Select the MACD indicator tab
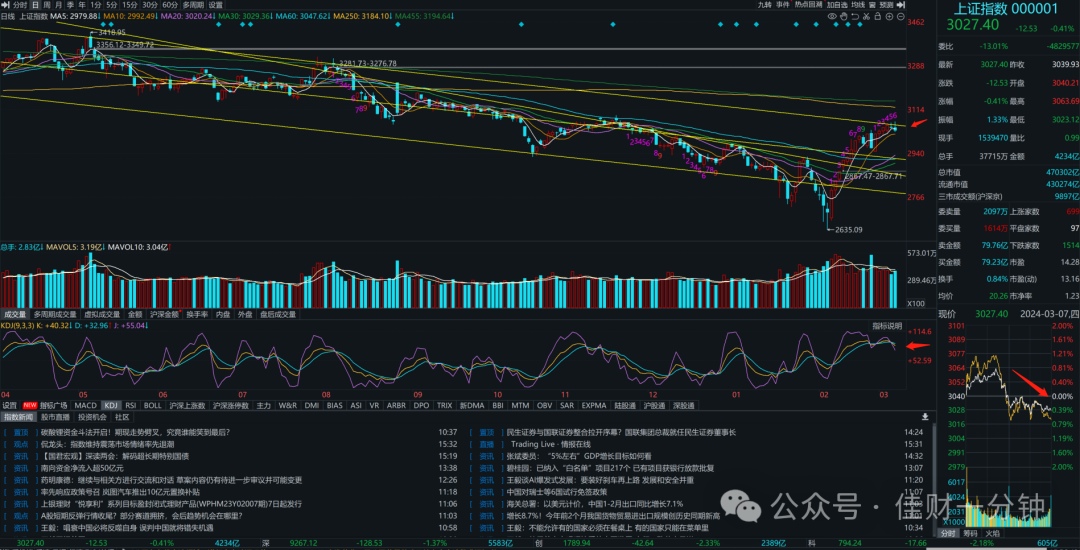Viewport: 1080px width, 550px height. 85,405
